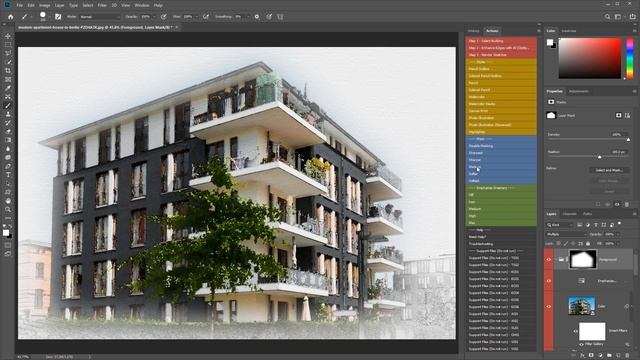
Task: Select the Gradient tool
Action: [8, 140]
